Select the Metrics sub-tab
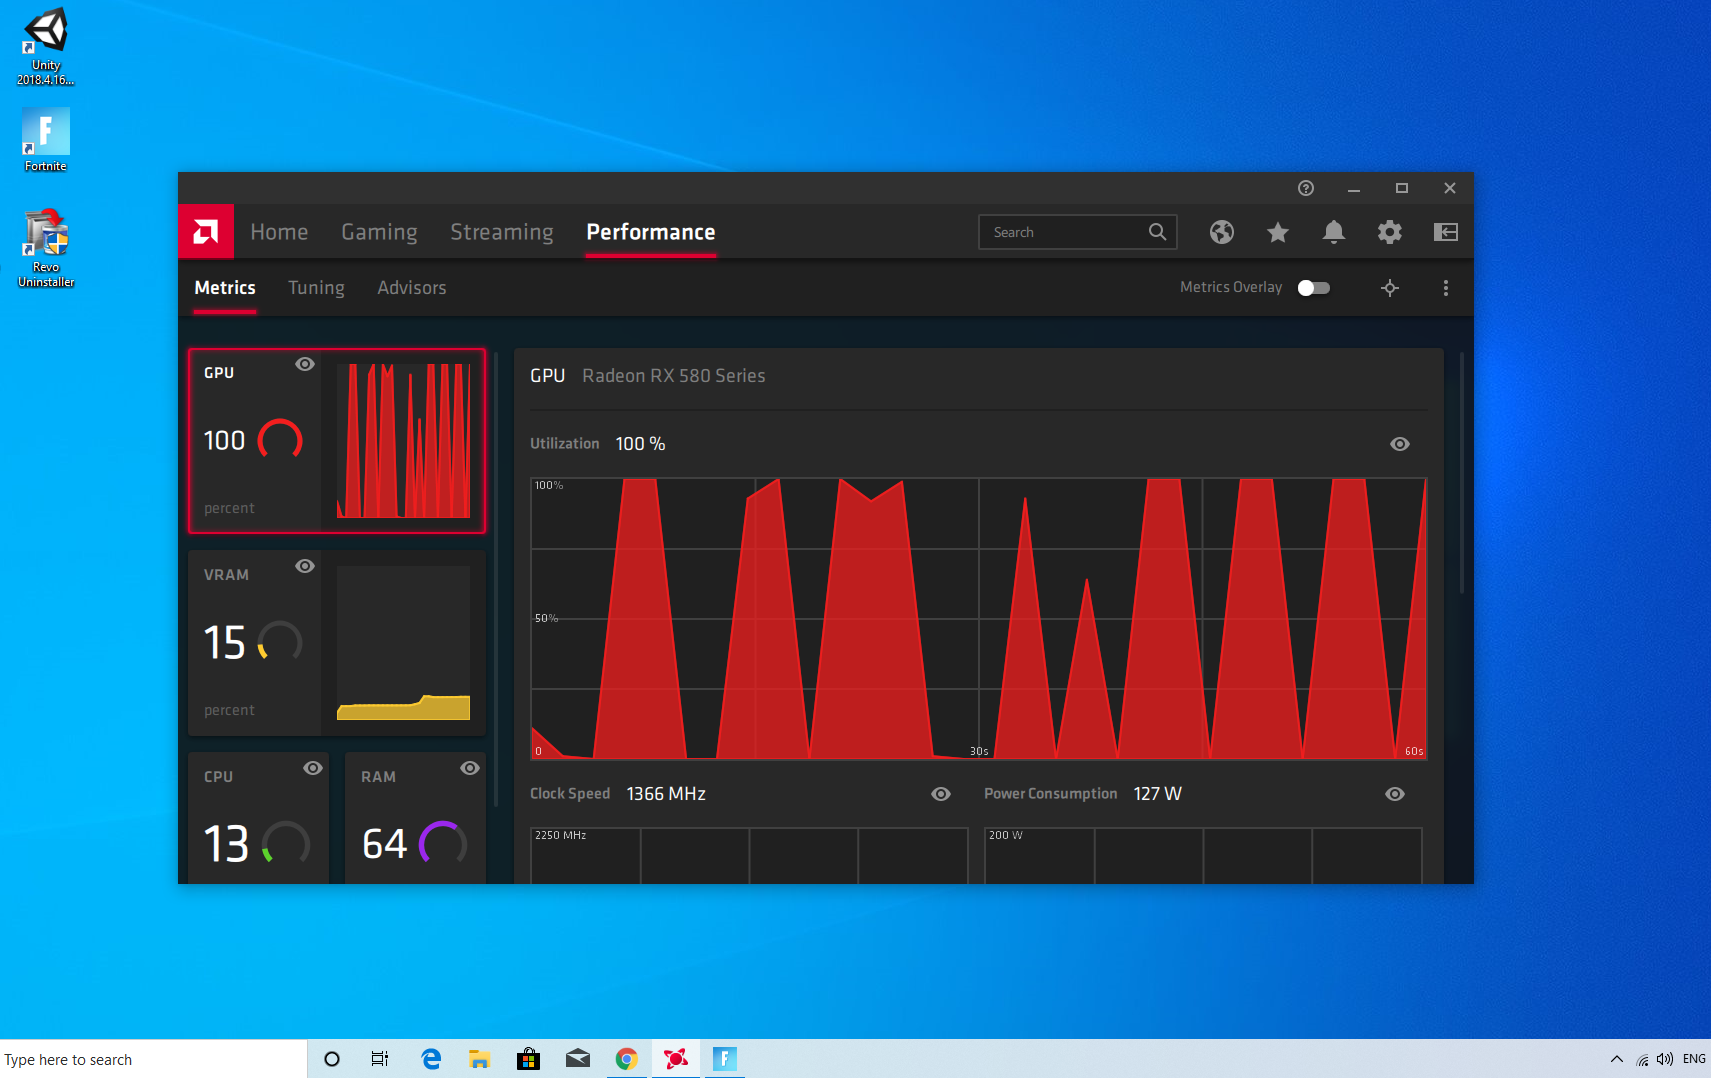This screenshot has height=1078, width=1711. coord(225,288)
